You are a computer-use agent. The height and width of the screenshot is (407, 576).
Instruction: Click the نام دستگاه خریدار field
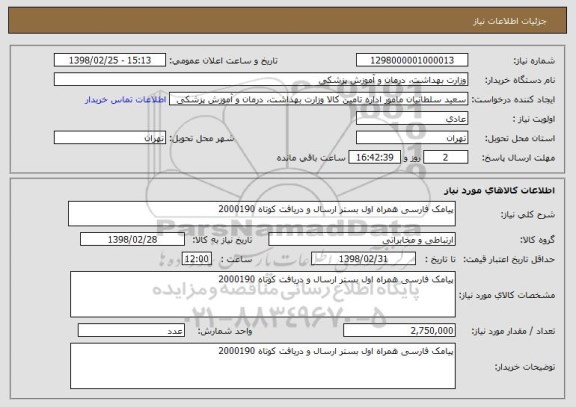coord(261,79)
